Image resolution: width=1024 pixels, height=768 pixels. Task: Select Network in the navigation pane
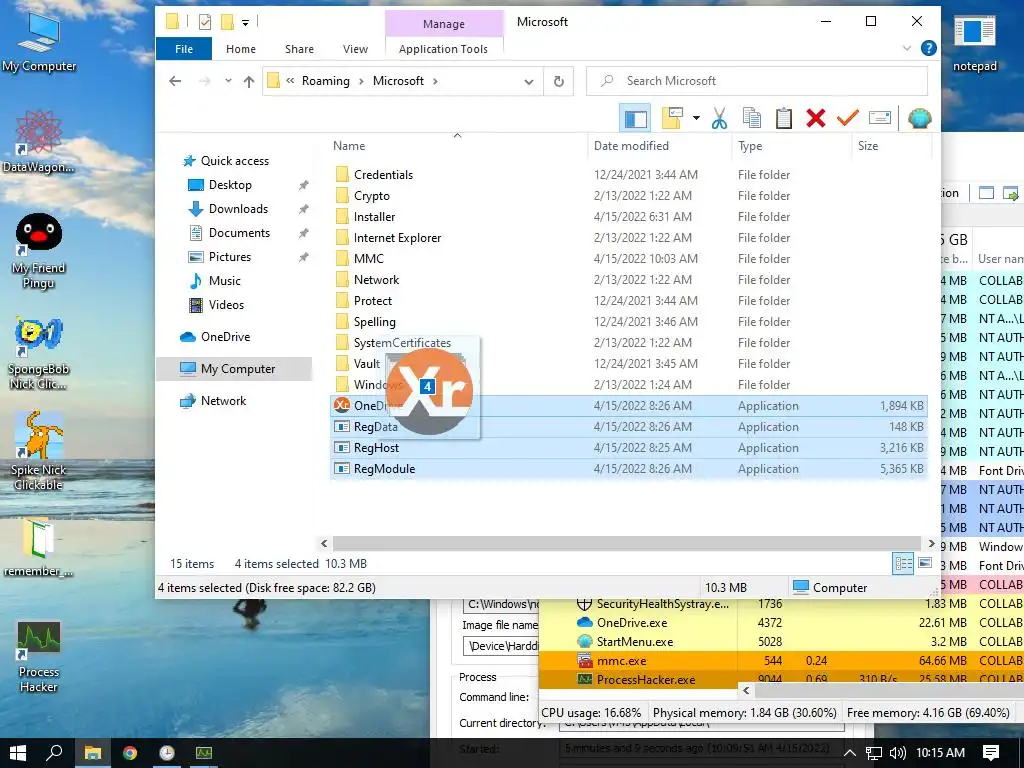tap(223, 401)
